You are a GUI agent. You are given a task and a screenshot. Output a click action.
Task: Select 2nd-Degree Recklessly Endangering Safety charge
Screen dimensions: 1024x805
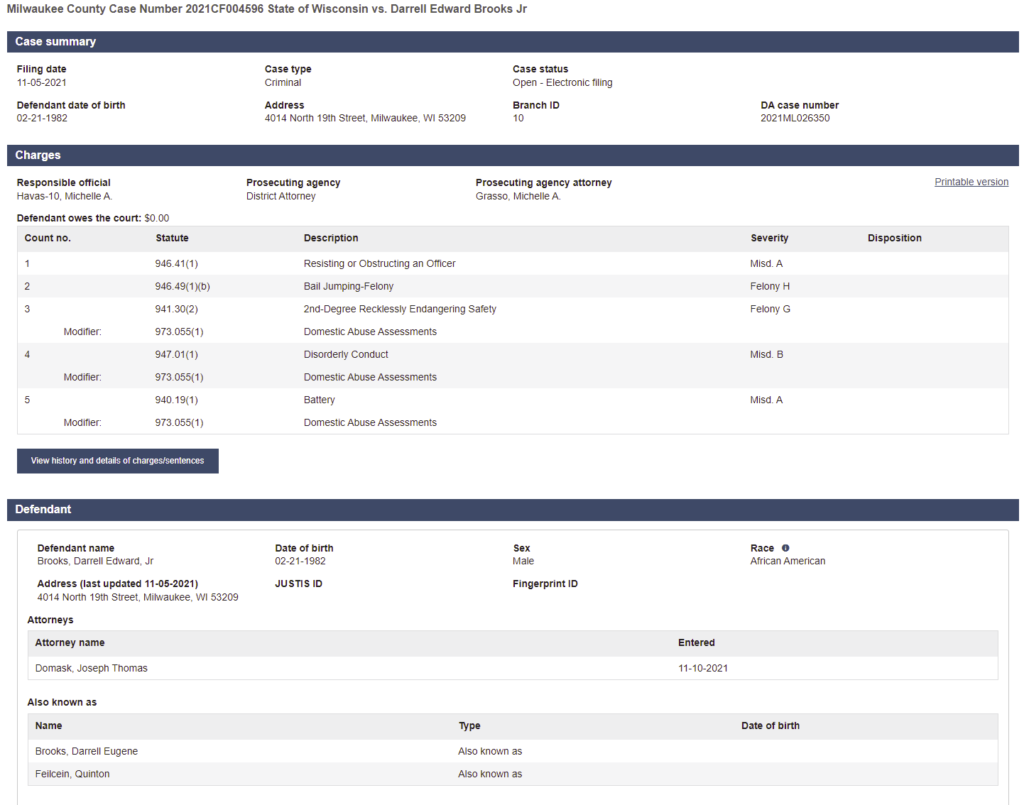[400, 309]
